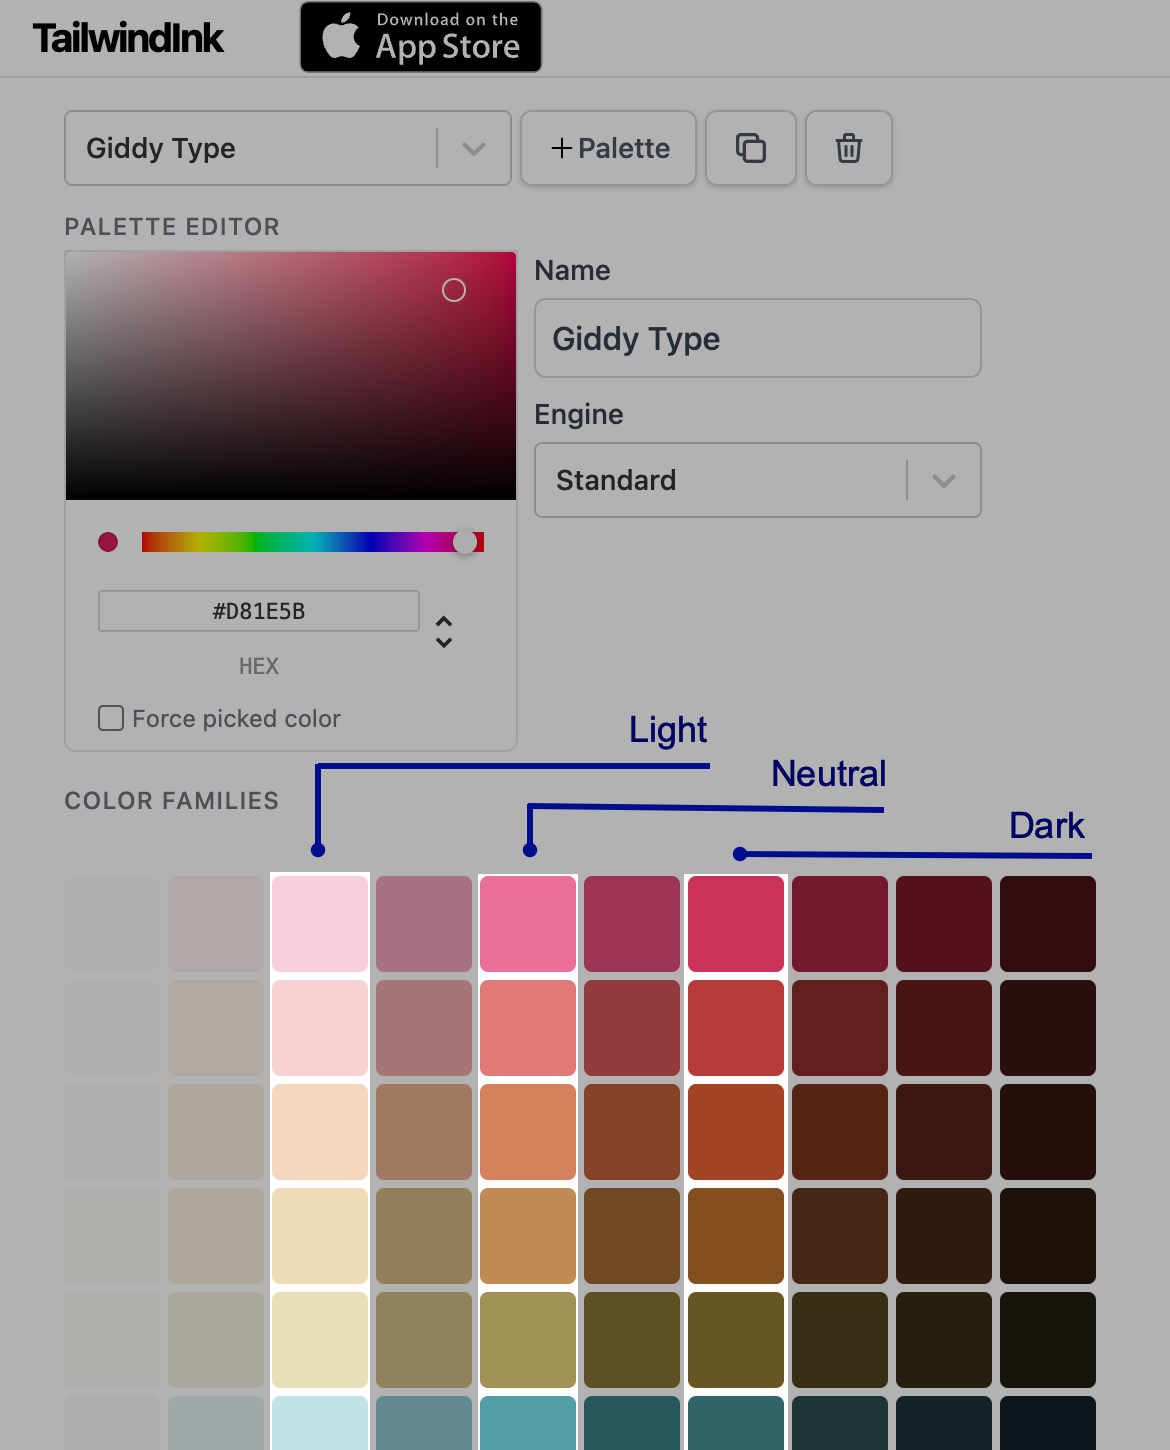Select the light pink swatch in top row

tap(320, 924)
